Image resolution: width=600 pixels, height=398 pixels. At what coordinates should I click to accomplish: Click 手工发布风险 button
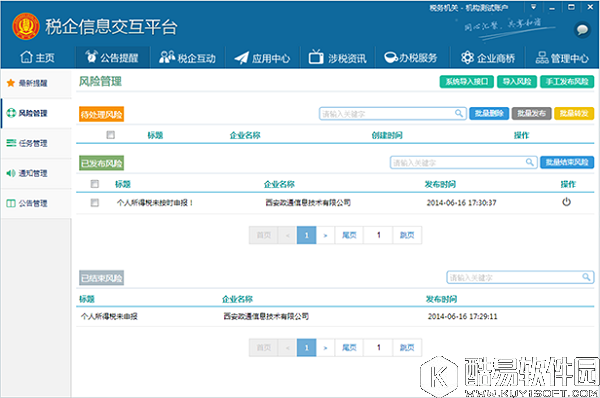pos(567,82)
